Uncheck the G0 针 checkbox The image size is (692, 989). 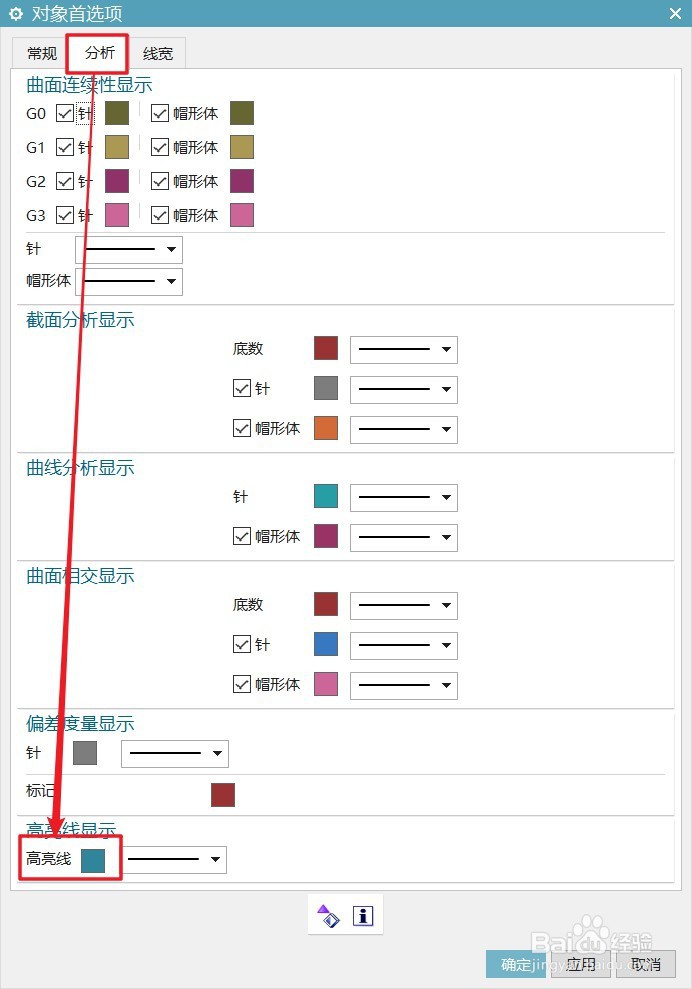pyautogui.click(x=65, y=114)
